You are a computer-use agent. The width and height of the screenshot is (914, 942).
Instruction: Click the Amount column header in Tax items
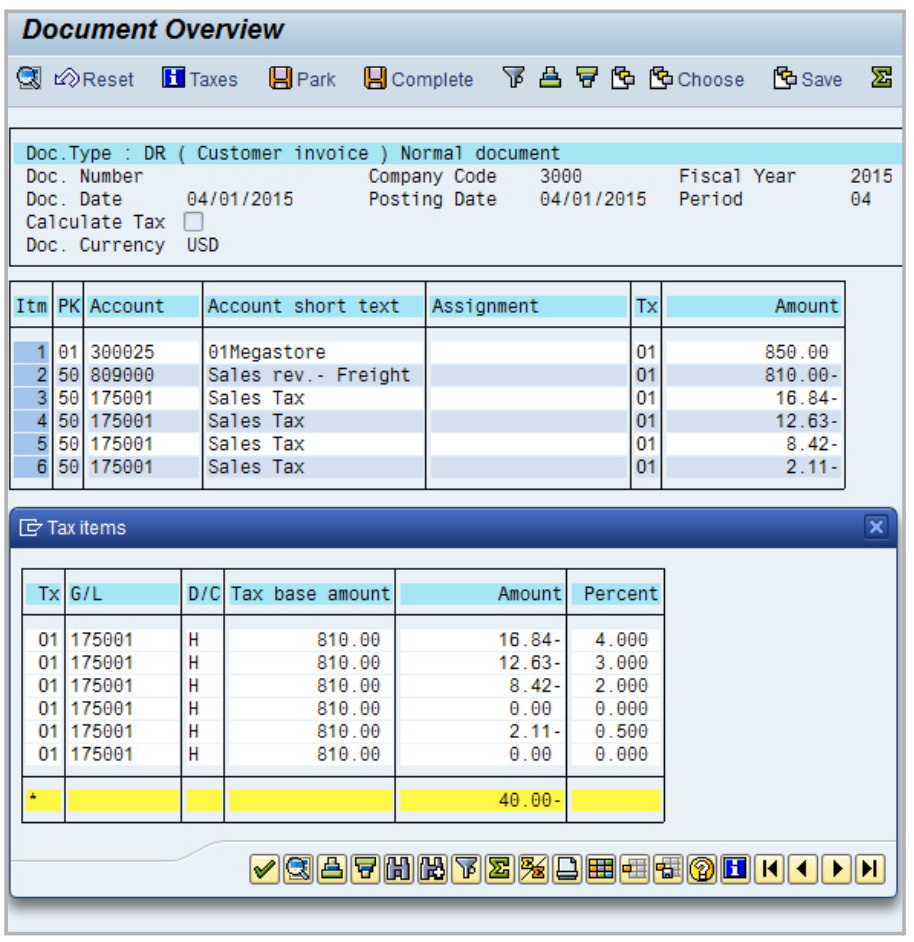[481, 594]
